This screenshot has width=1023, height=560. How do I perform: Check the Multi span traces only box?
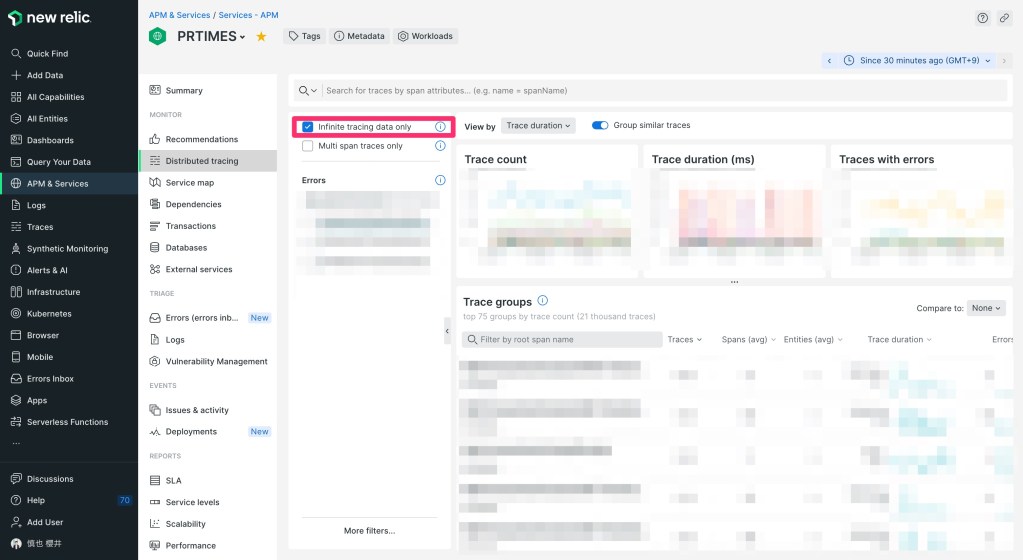(308, 146)
